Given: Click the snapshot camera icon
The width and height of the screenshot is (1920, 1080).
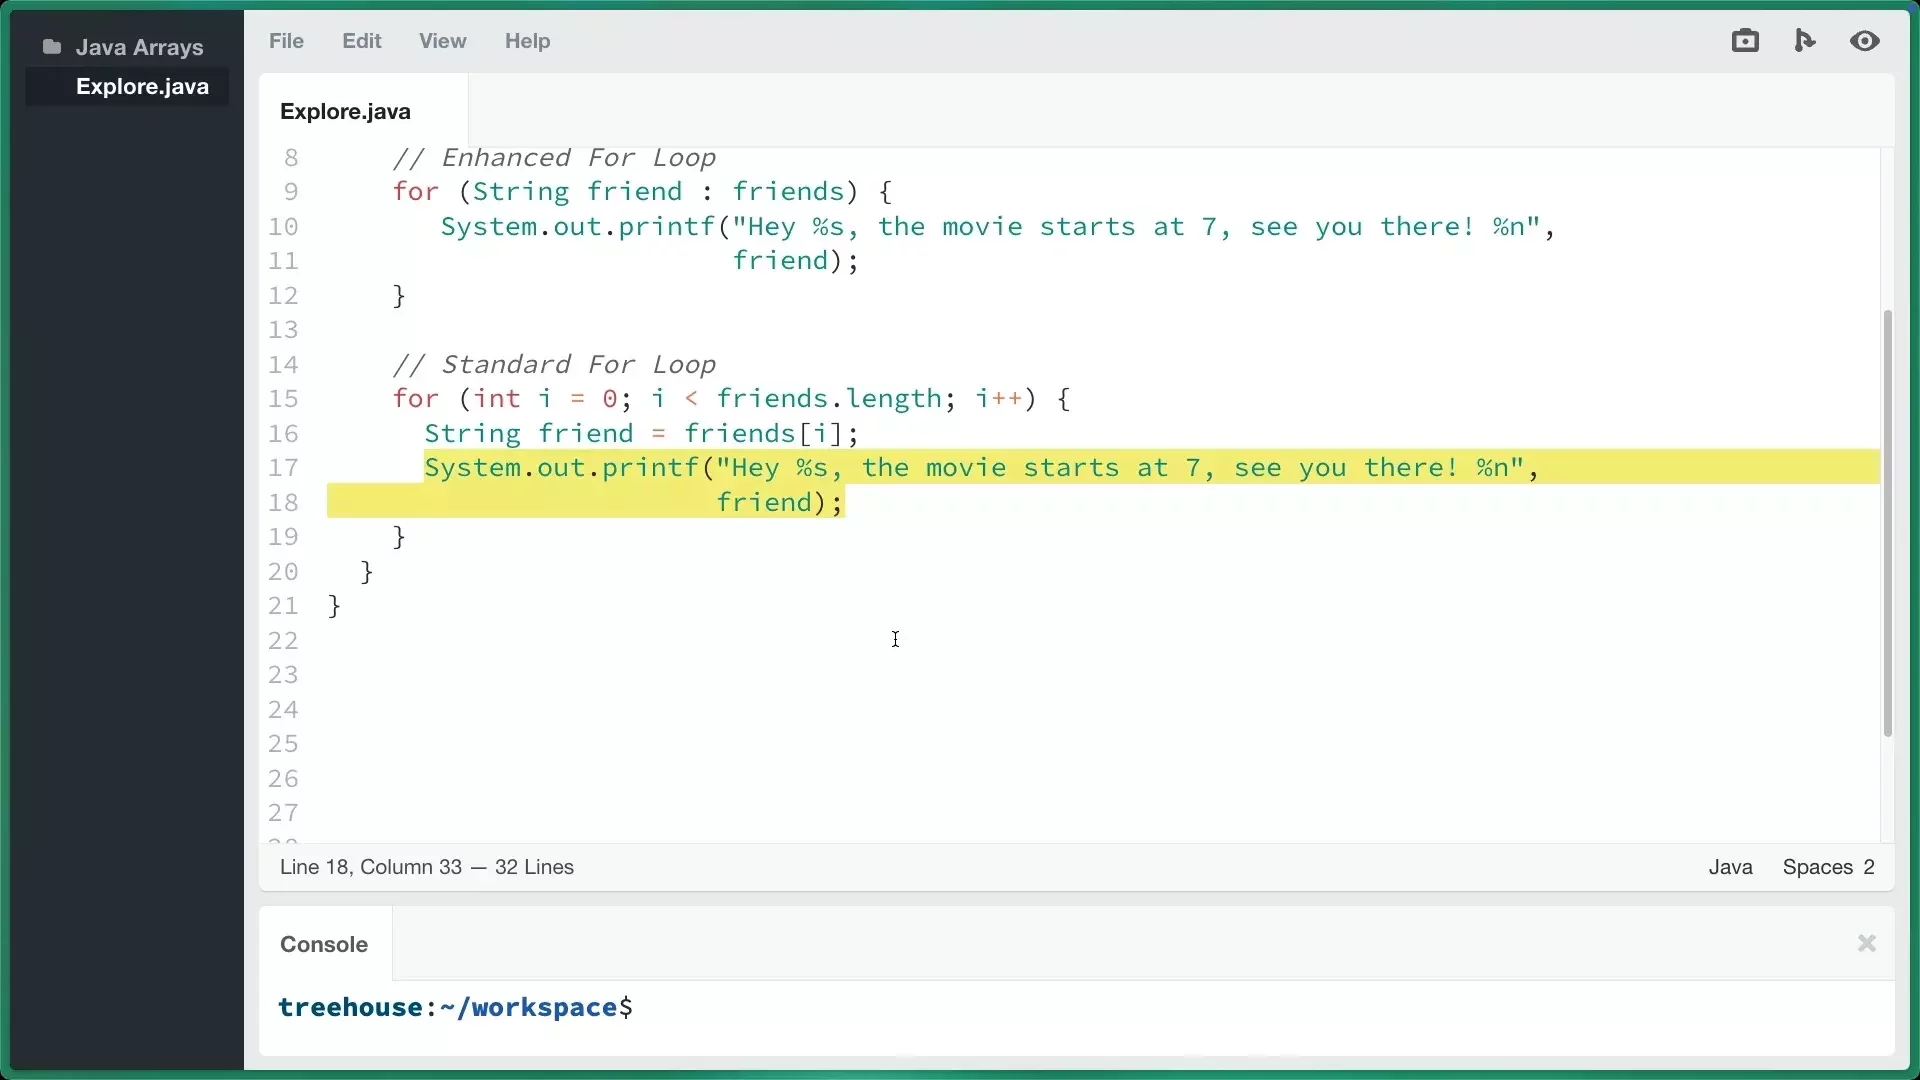Looking at the screenshot, I should [x=1746, y=41].
